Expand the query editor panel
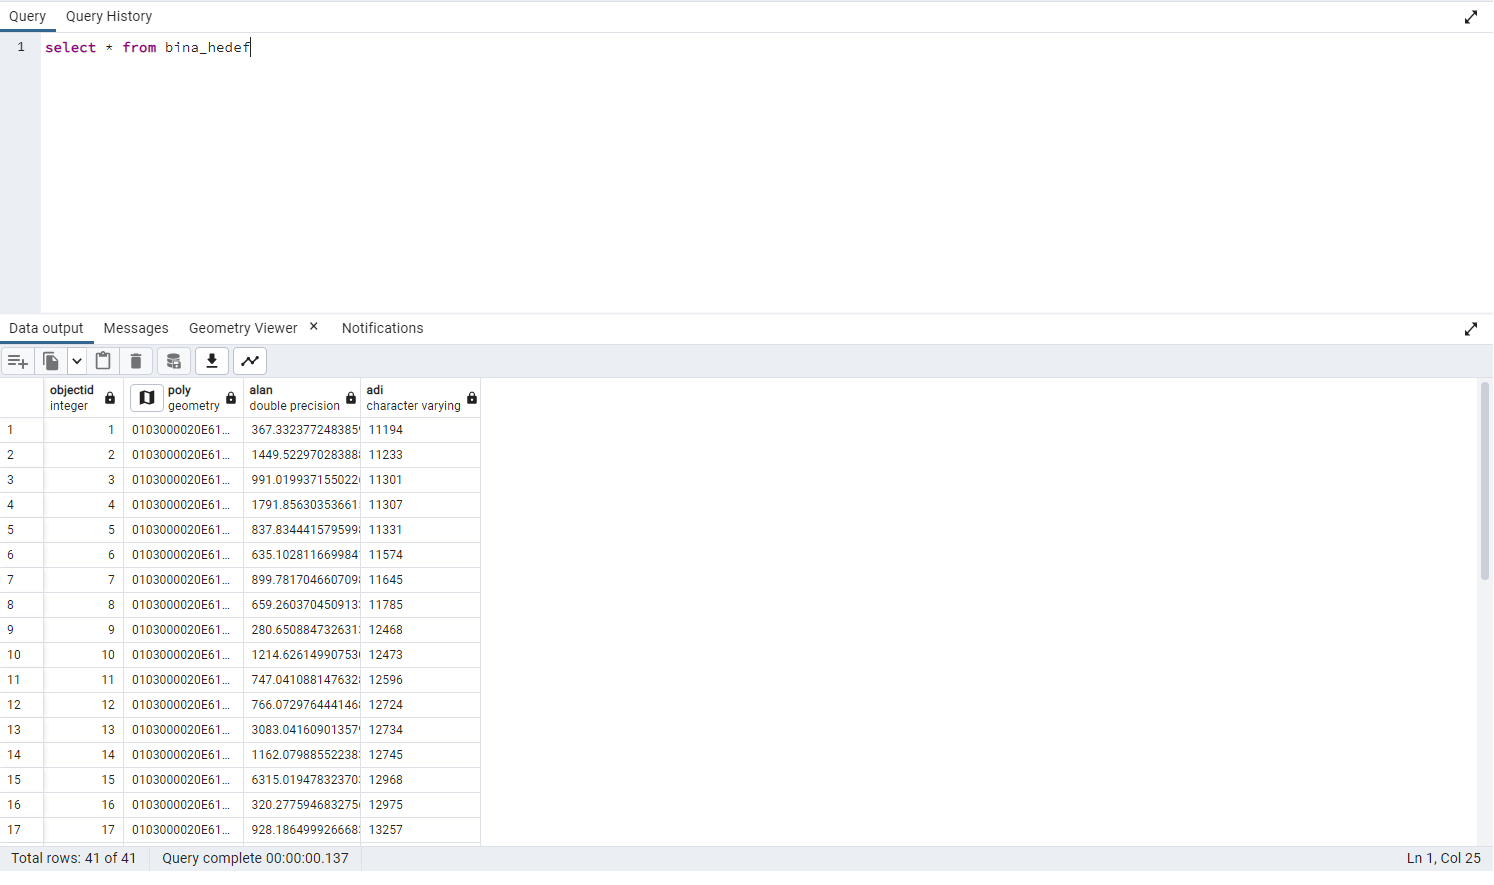This screenshot has width=1494, height=885. [1471, 17]
